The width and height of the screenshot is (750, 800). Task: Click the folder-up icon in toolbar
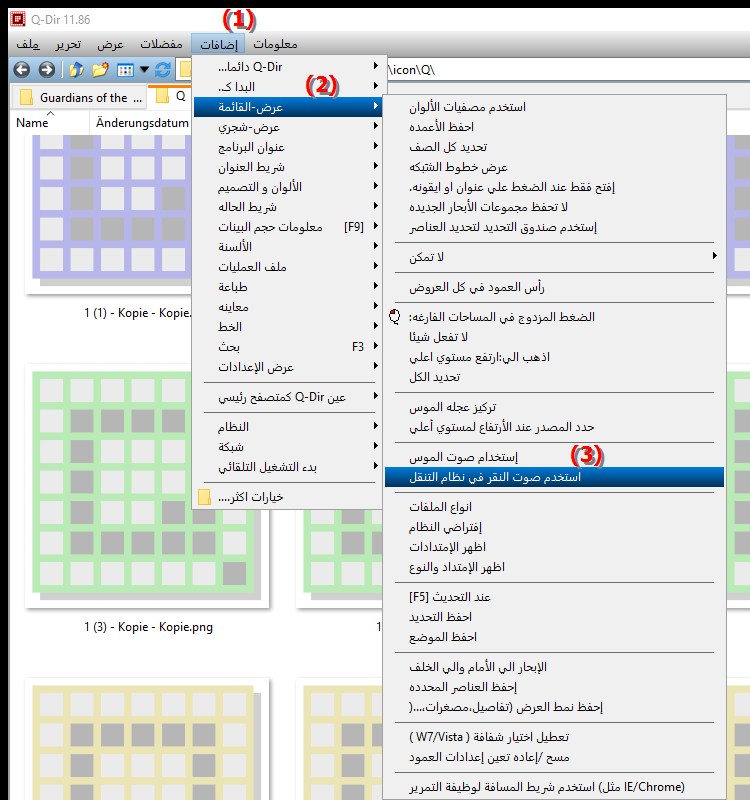[x=76, y=69]
